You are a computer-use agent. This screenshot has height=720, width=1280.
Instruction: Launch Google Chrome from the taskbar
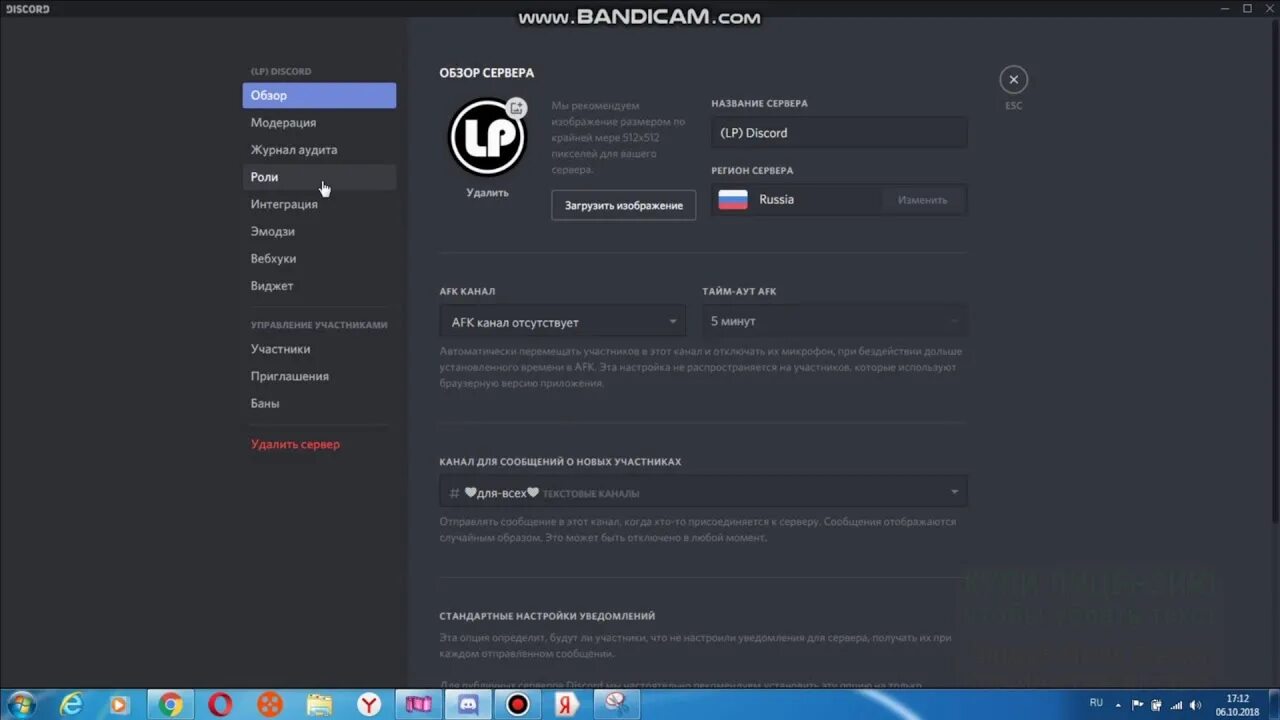coord(170,704)
